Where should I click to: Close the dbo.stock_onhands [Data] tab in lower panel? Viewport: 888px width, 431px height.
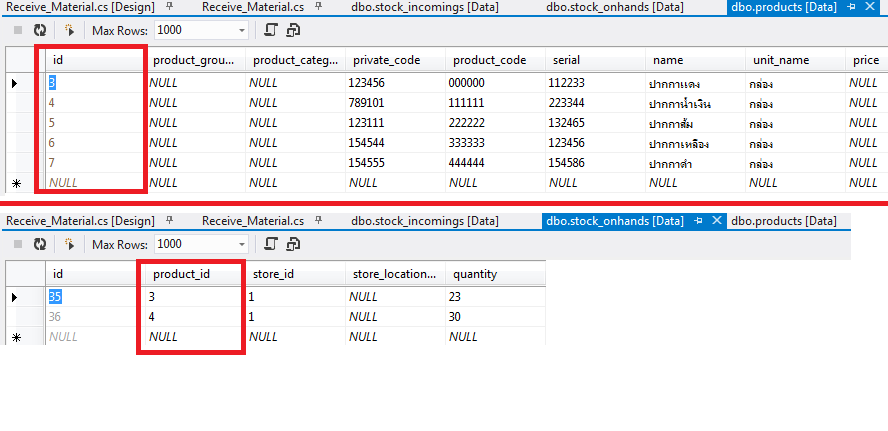(x=716, y=220)
